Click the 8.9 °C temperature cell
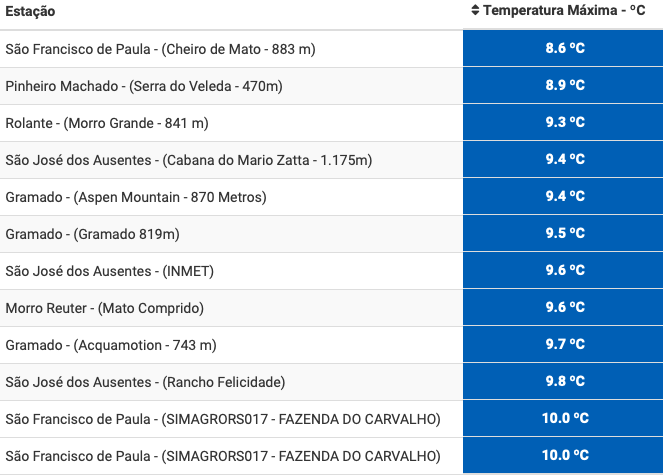Image resolution: width=663 pixels, height=475 pixels. click(x=563, y=85)
